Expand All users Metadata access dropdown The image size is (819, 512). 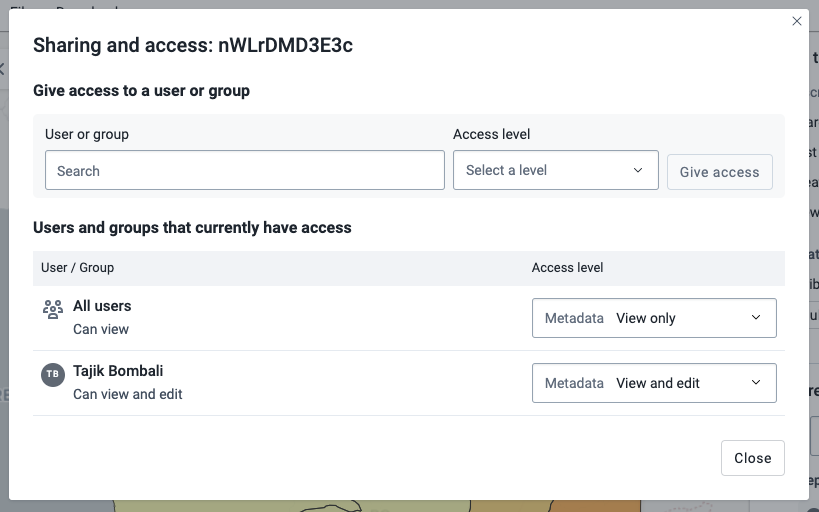(654, 318)
